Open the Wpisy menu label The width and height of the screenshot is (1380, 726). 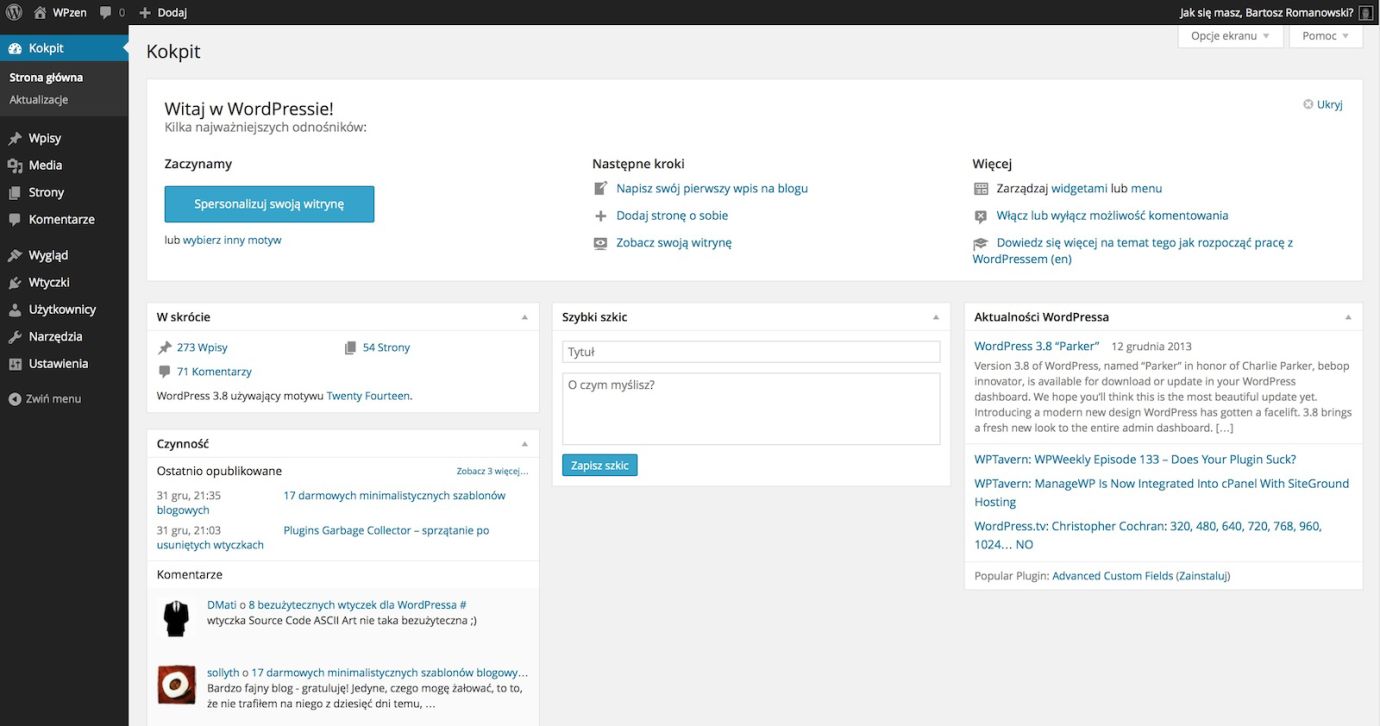coord(45,138)
